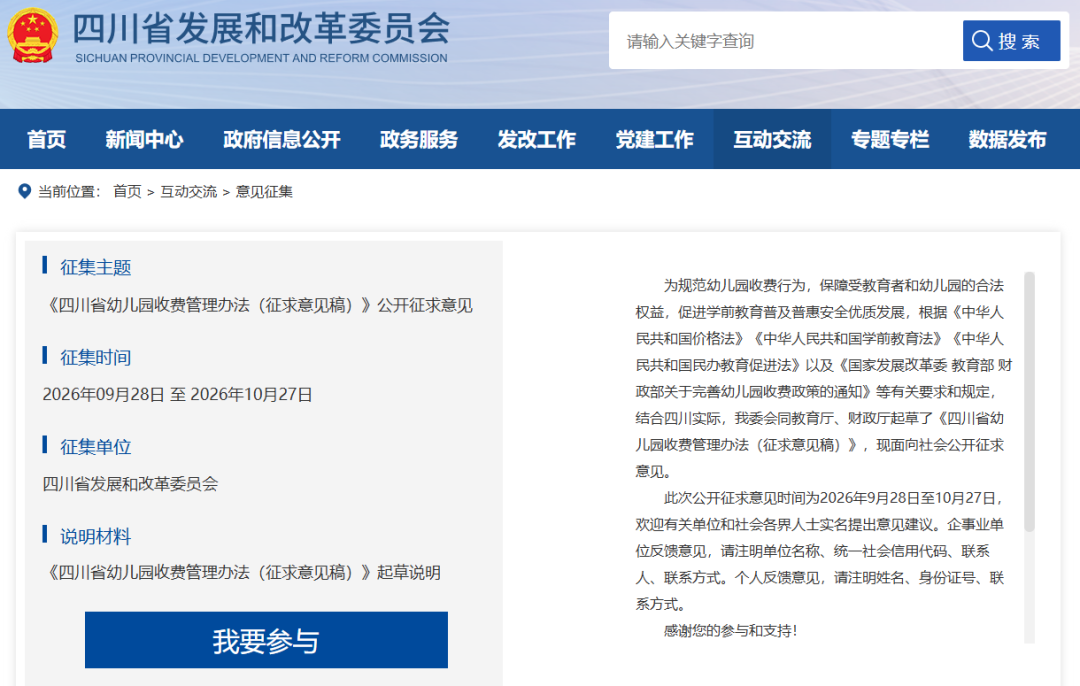
Task: Open the 起草说明 explanatory material link
Action: coord(242,572)
